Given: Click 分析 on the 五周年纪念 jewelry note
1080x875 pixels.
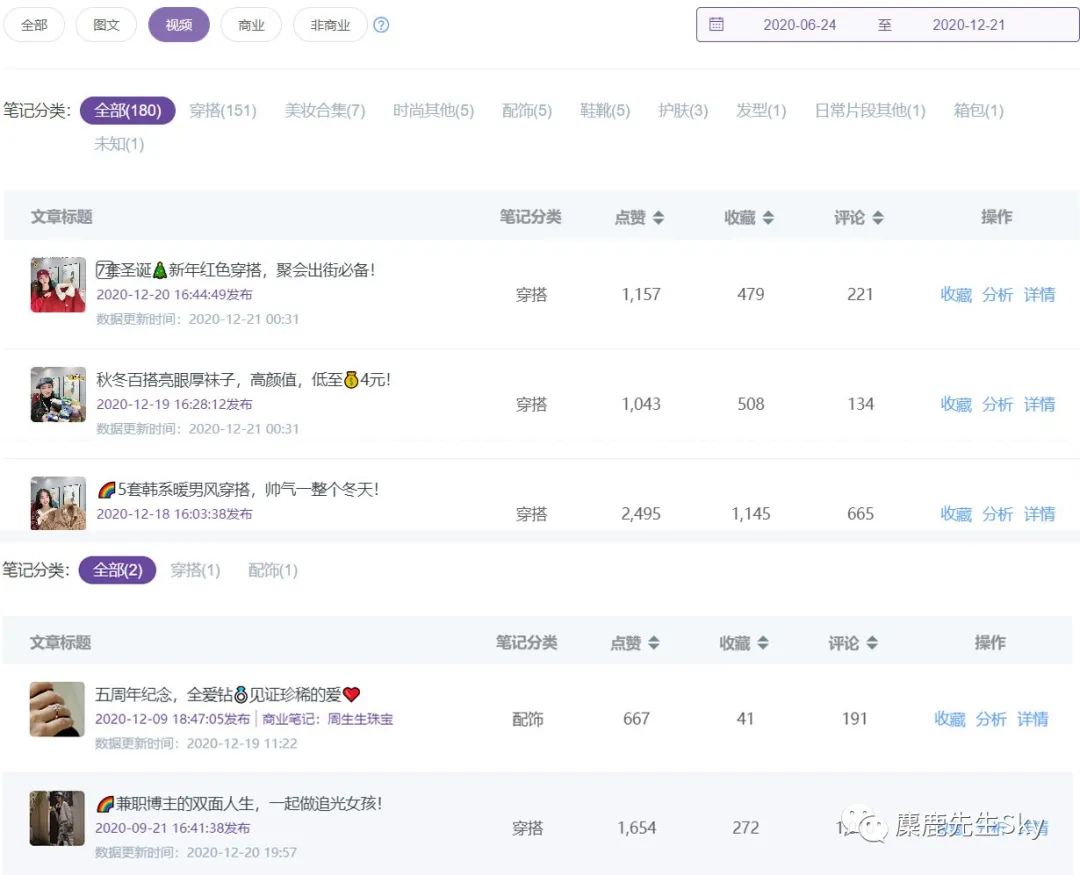Looking at the screenshot, I should [x=991, y=718].
